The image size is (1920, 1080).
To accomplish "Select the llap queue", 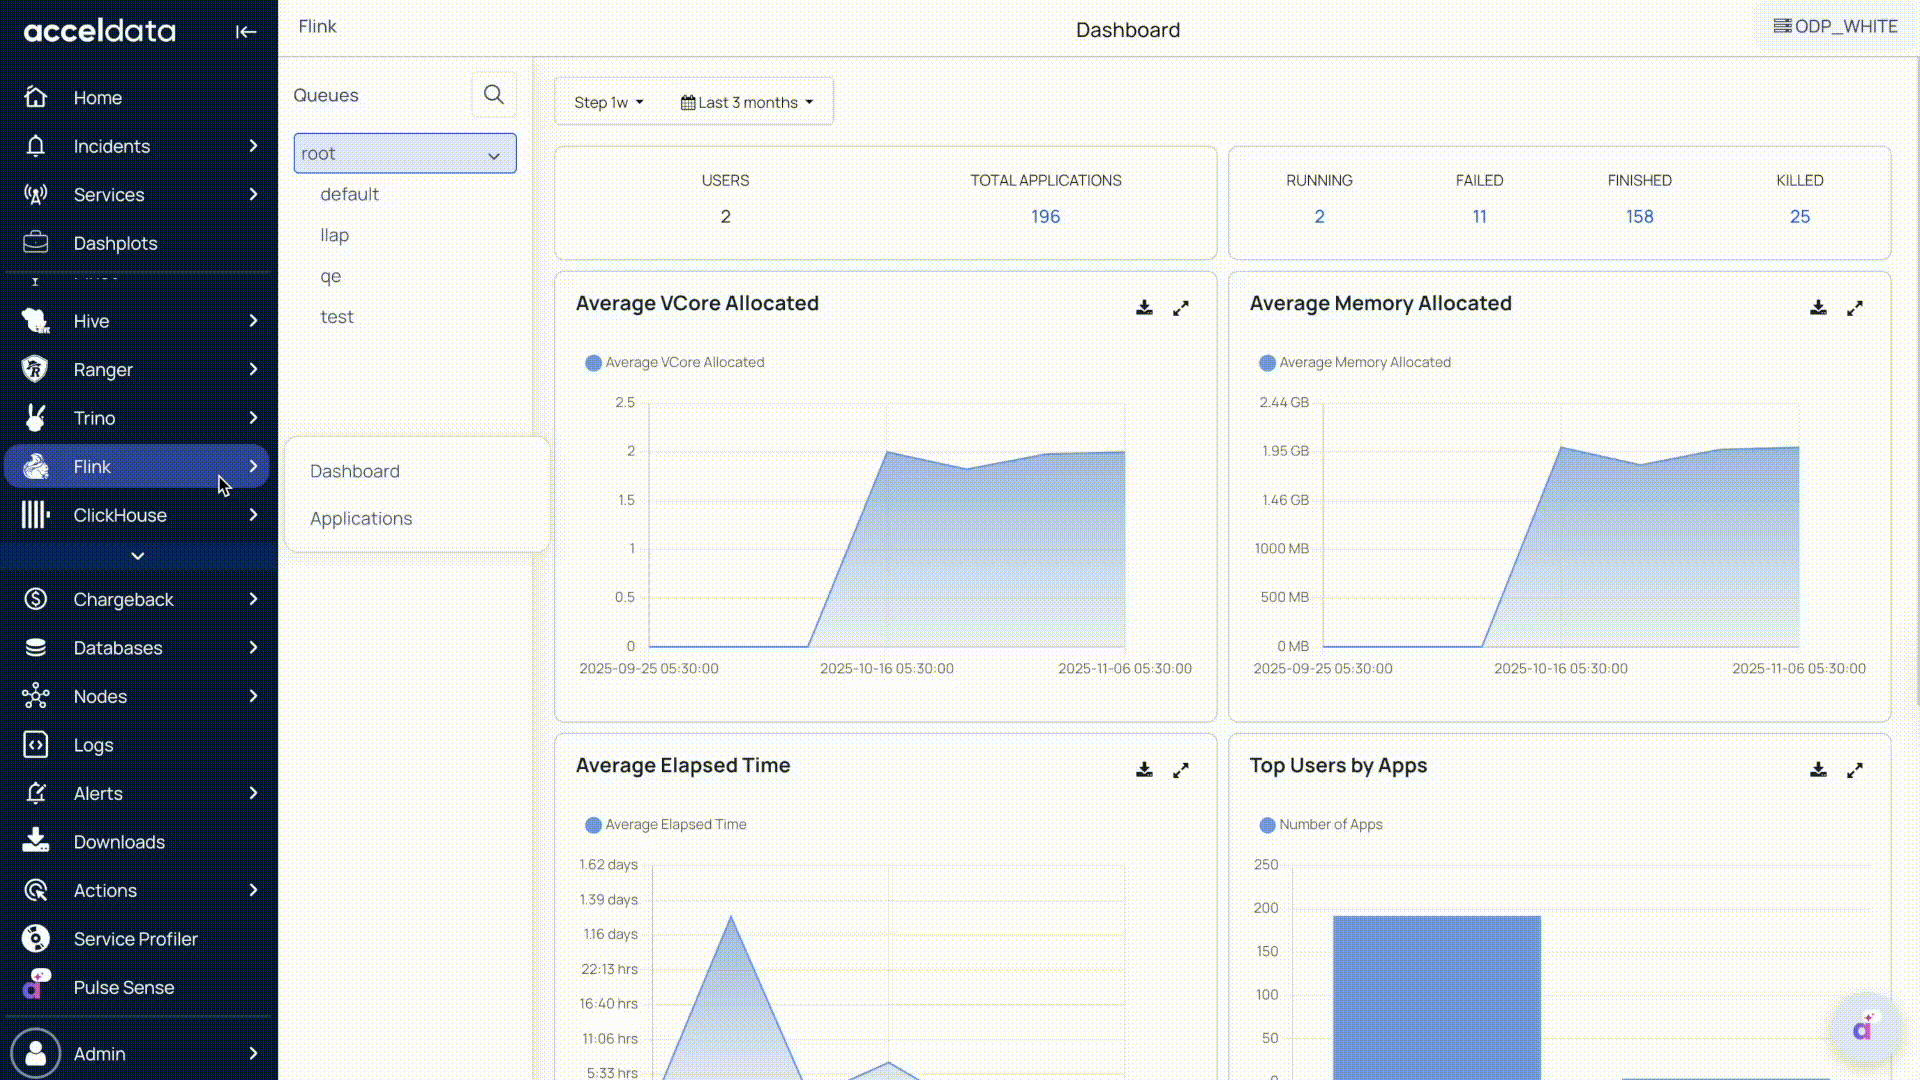I will click(334, 235).
